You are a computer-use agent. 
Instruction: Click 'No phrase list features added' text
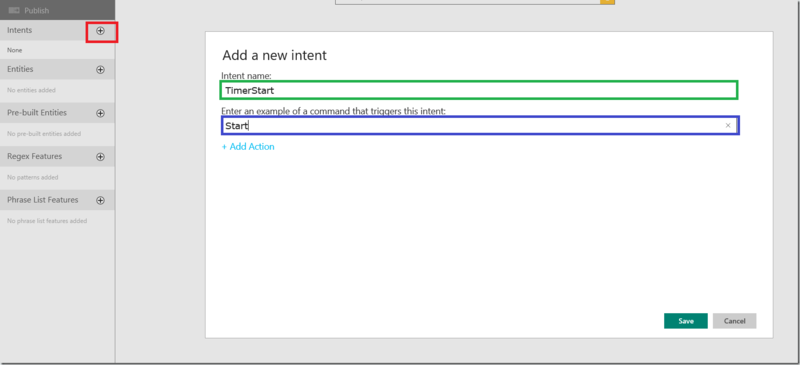coord(47,221)
